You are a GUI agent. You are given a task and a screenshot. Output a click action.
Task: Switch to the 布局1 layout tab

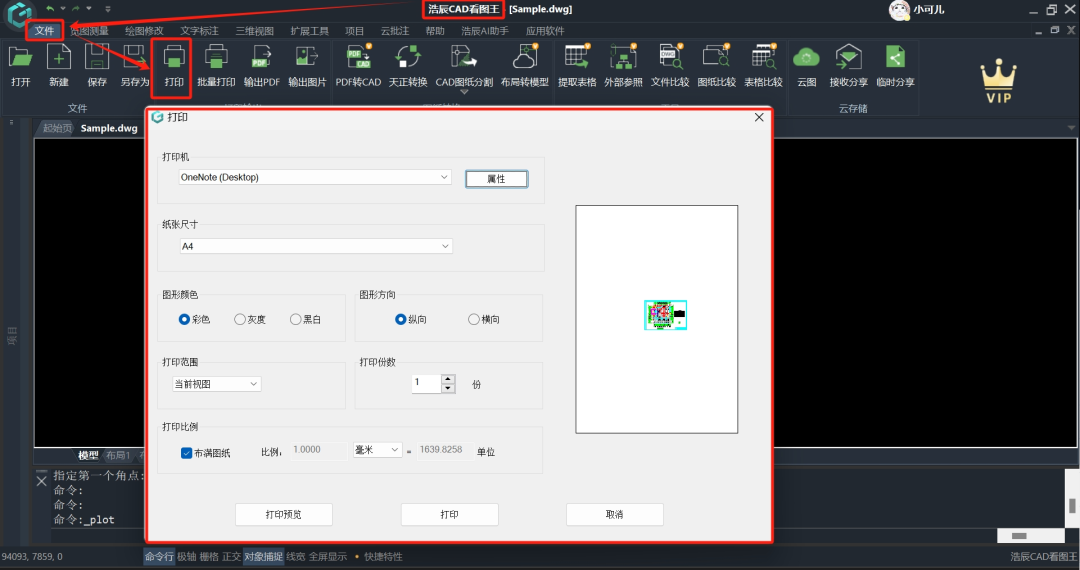[x=118, y=455]
